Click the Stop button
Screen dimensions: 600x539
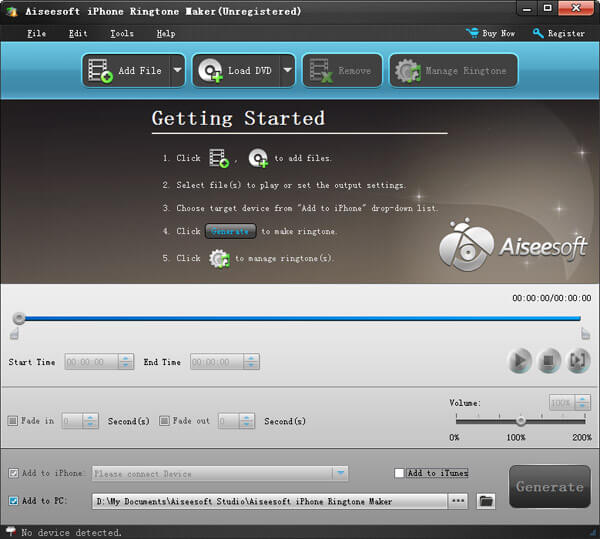click(549, 360)
